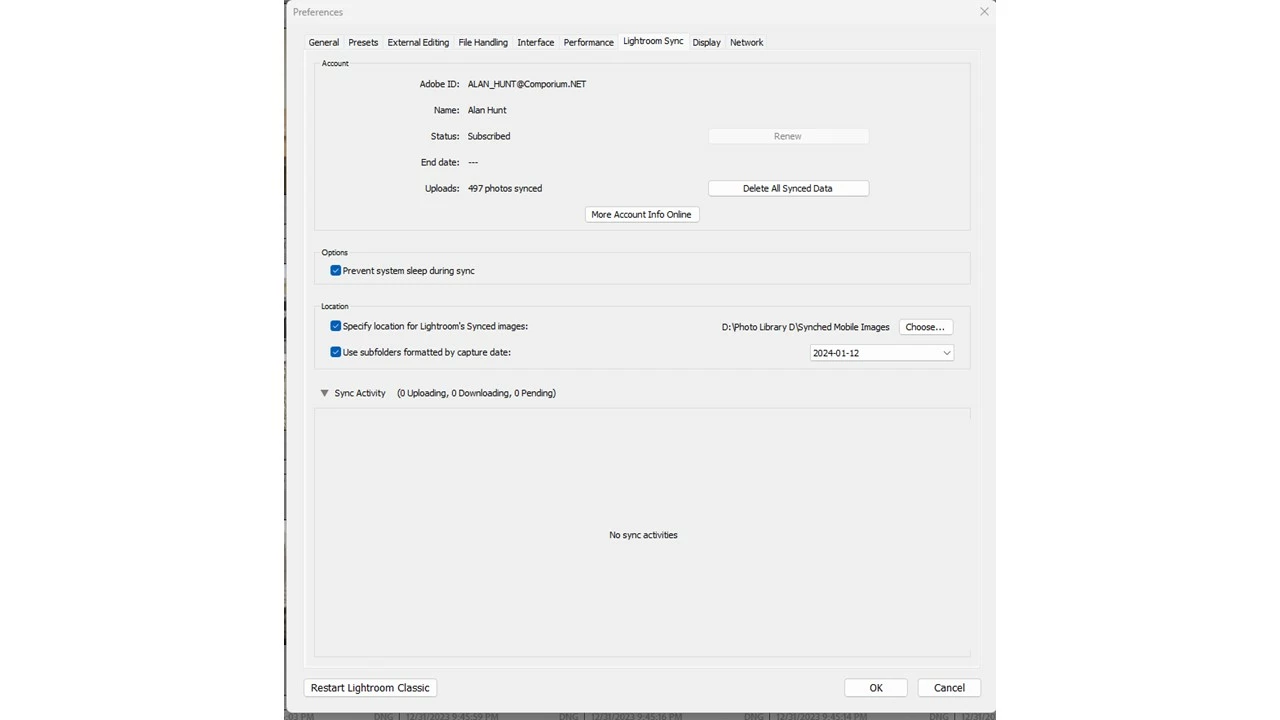Select the External Editing tab

click(x=418, y=42)
